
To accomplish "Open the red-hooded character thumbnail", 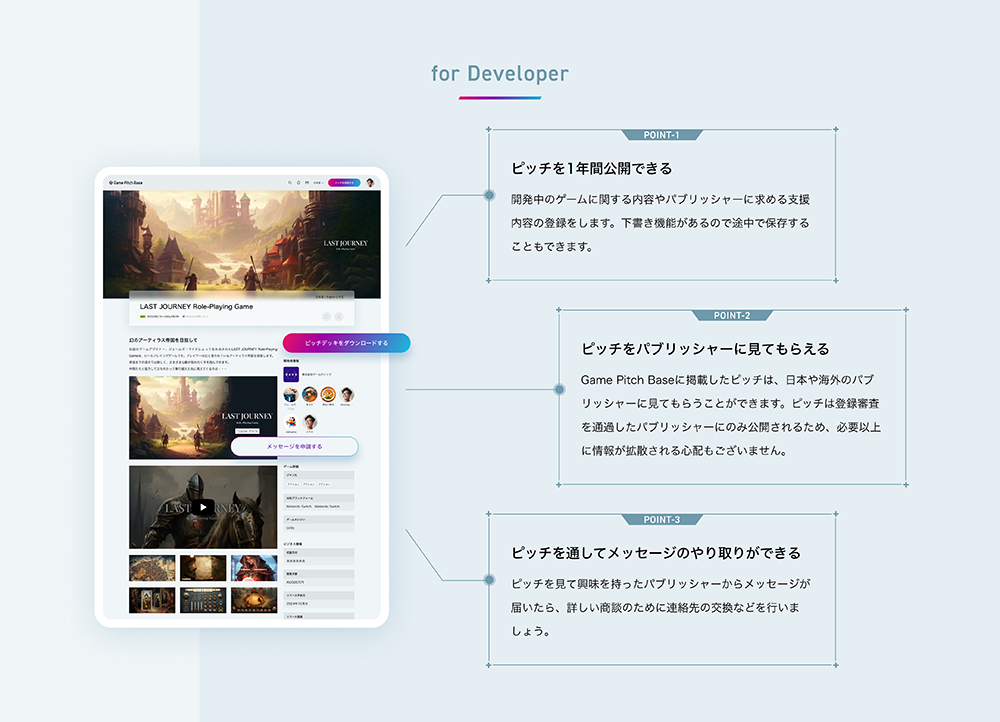I will (254, 568).
